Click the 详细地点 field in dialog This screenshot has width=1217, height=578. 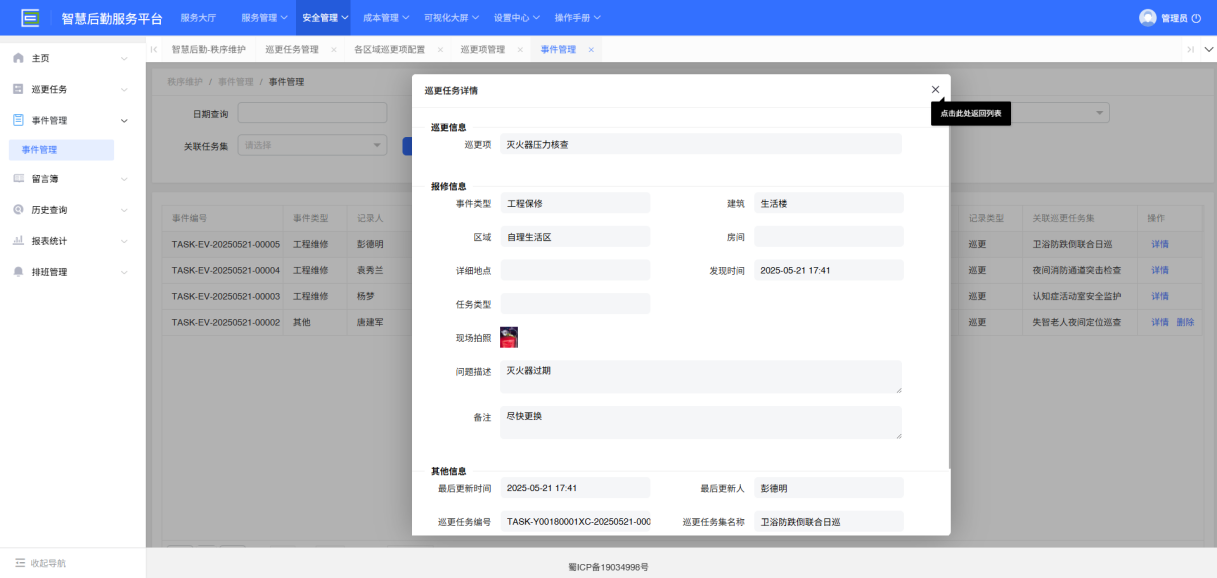pos(575,270)
